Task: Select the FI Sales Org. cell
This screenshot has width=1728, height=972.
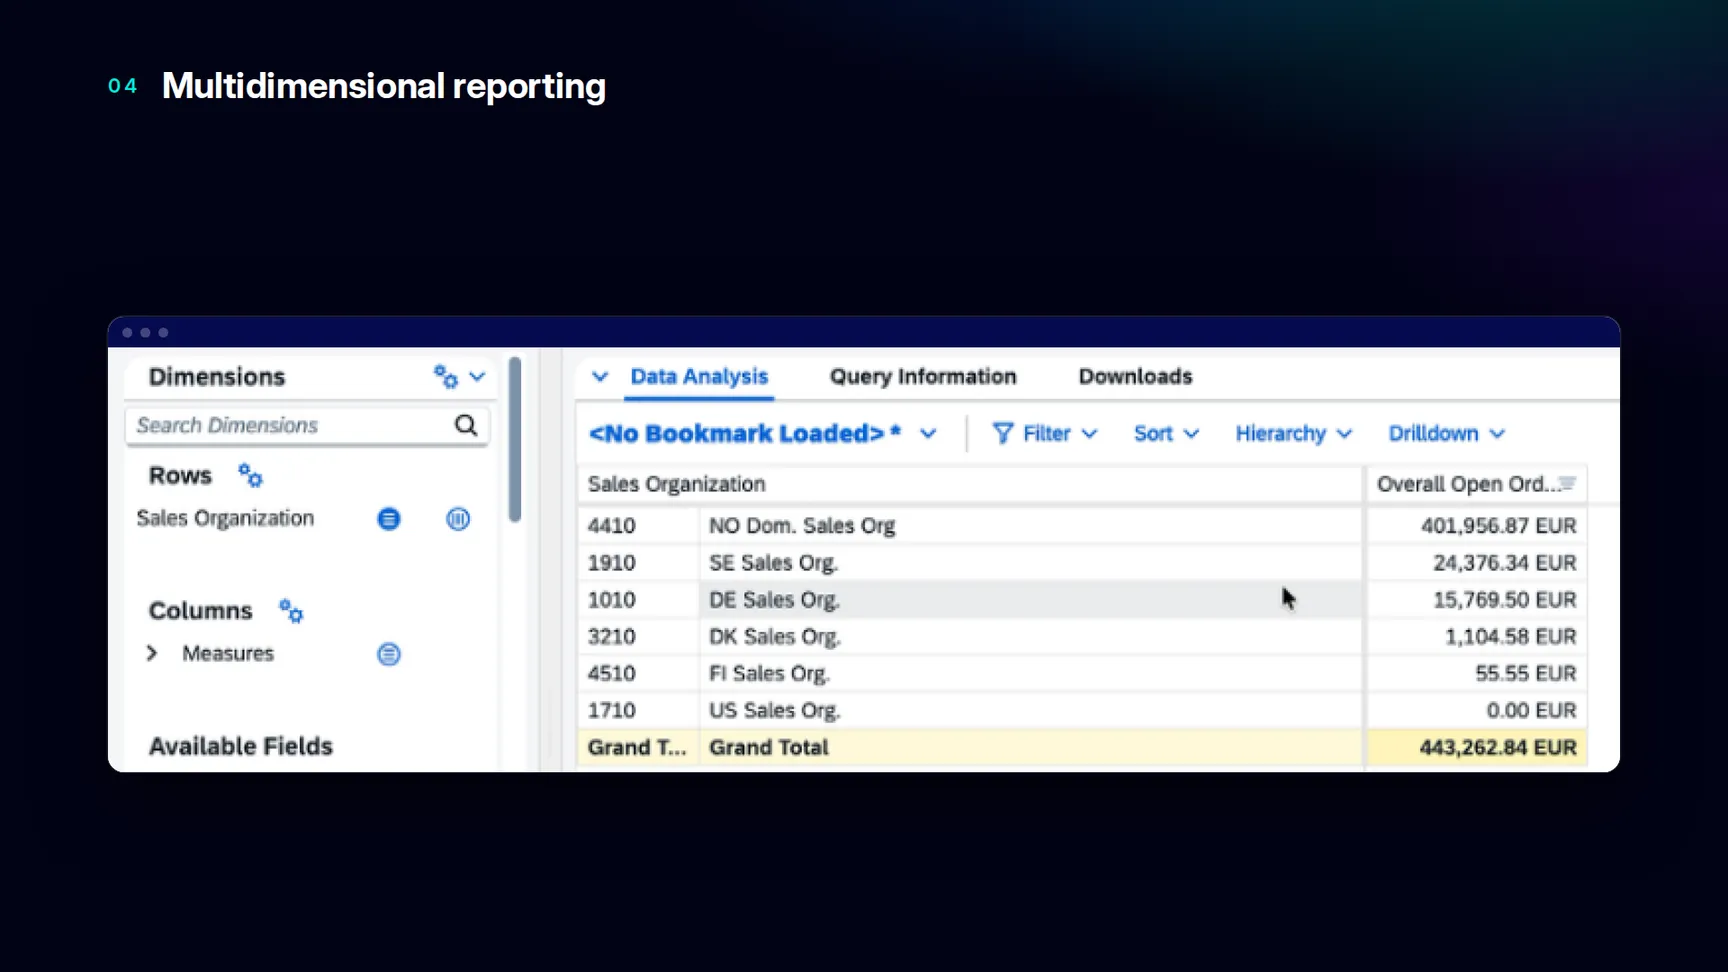Action: [1030, 674]
